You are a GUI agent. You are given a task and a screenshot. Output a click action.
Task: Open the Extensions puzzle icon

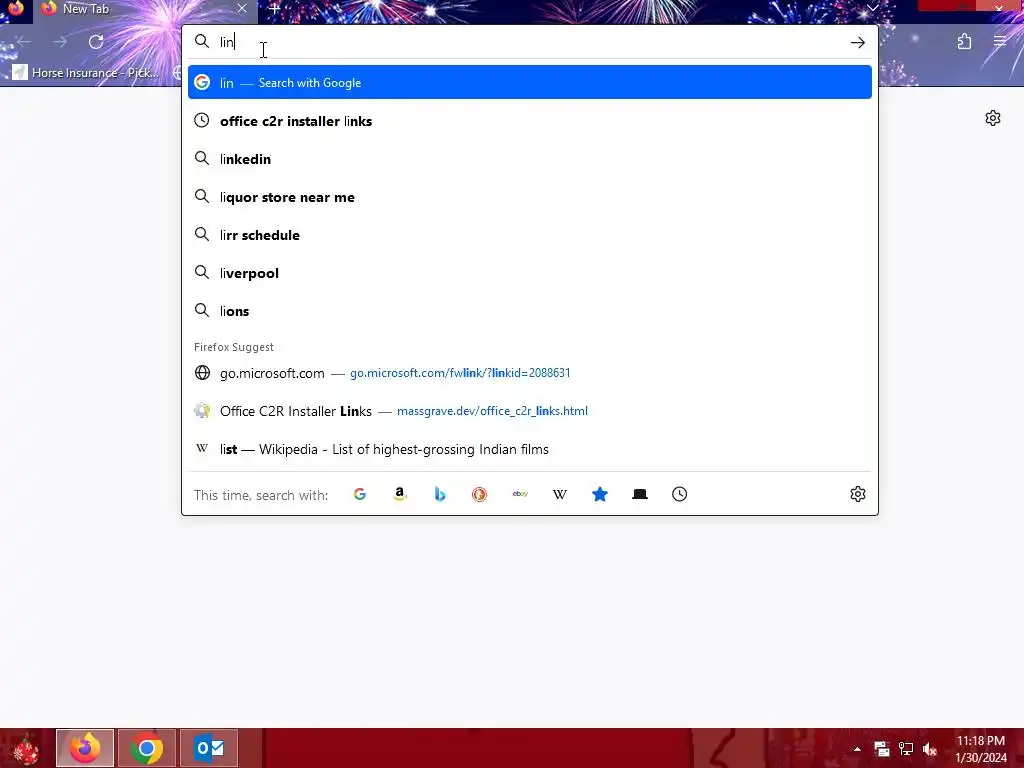click(964, 42)
